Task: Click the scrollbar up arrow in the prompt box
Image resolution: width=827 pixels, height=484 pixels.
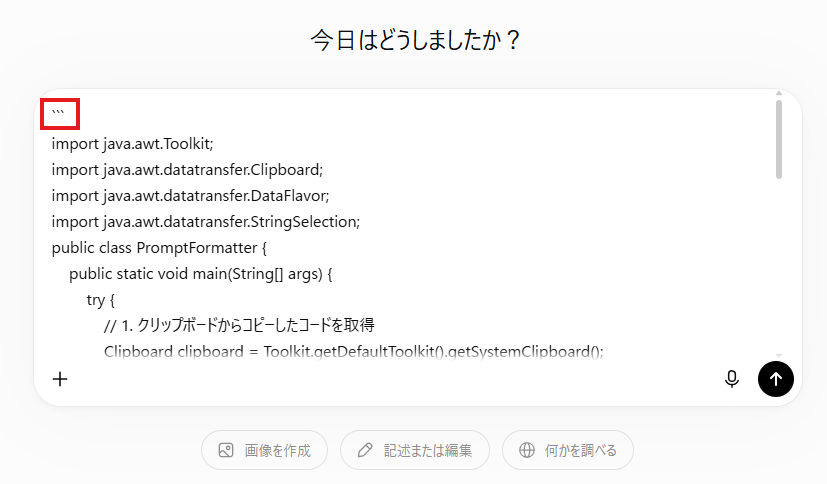Action: 778,93
